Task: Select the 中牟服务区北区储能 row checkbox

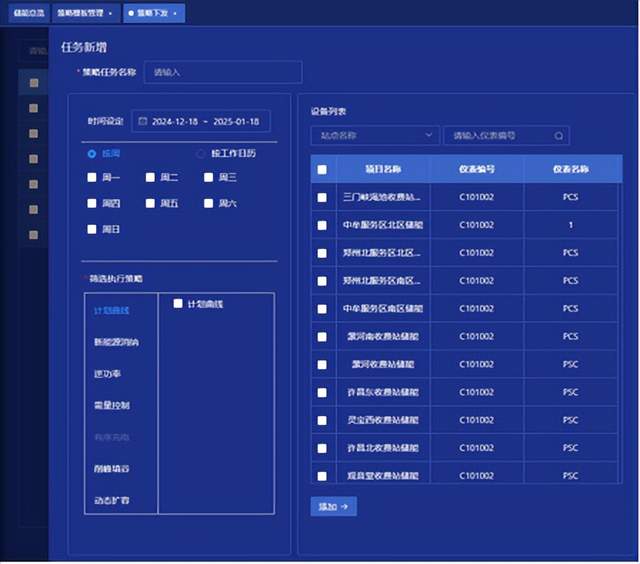Action: tap(322, 225)
